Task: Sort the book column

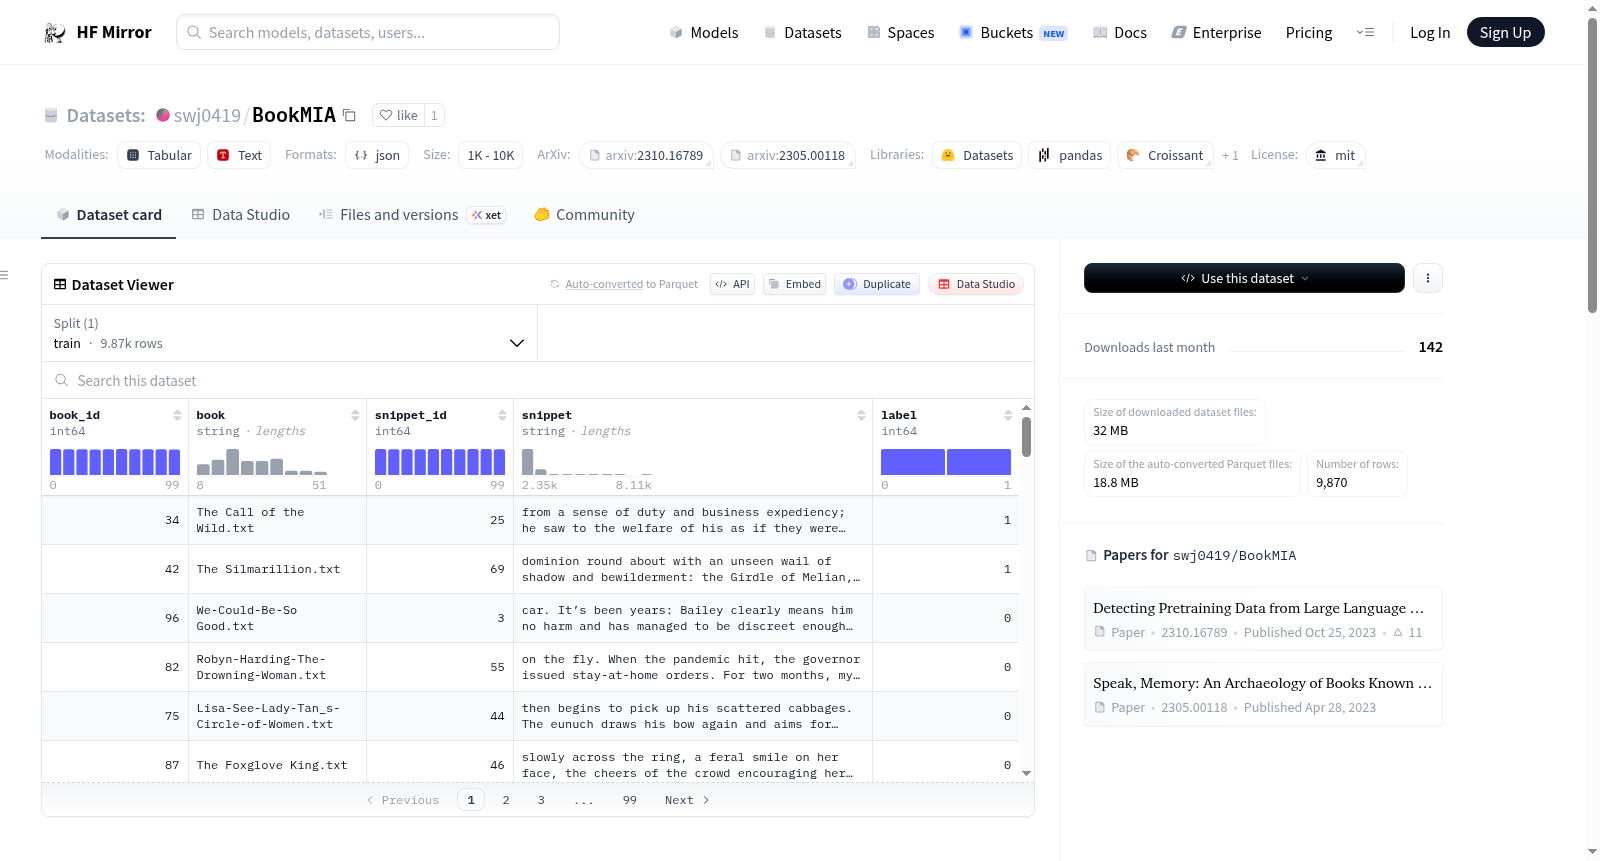Action: tap(355, 415)
